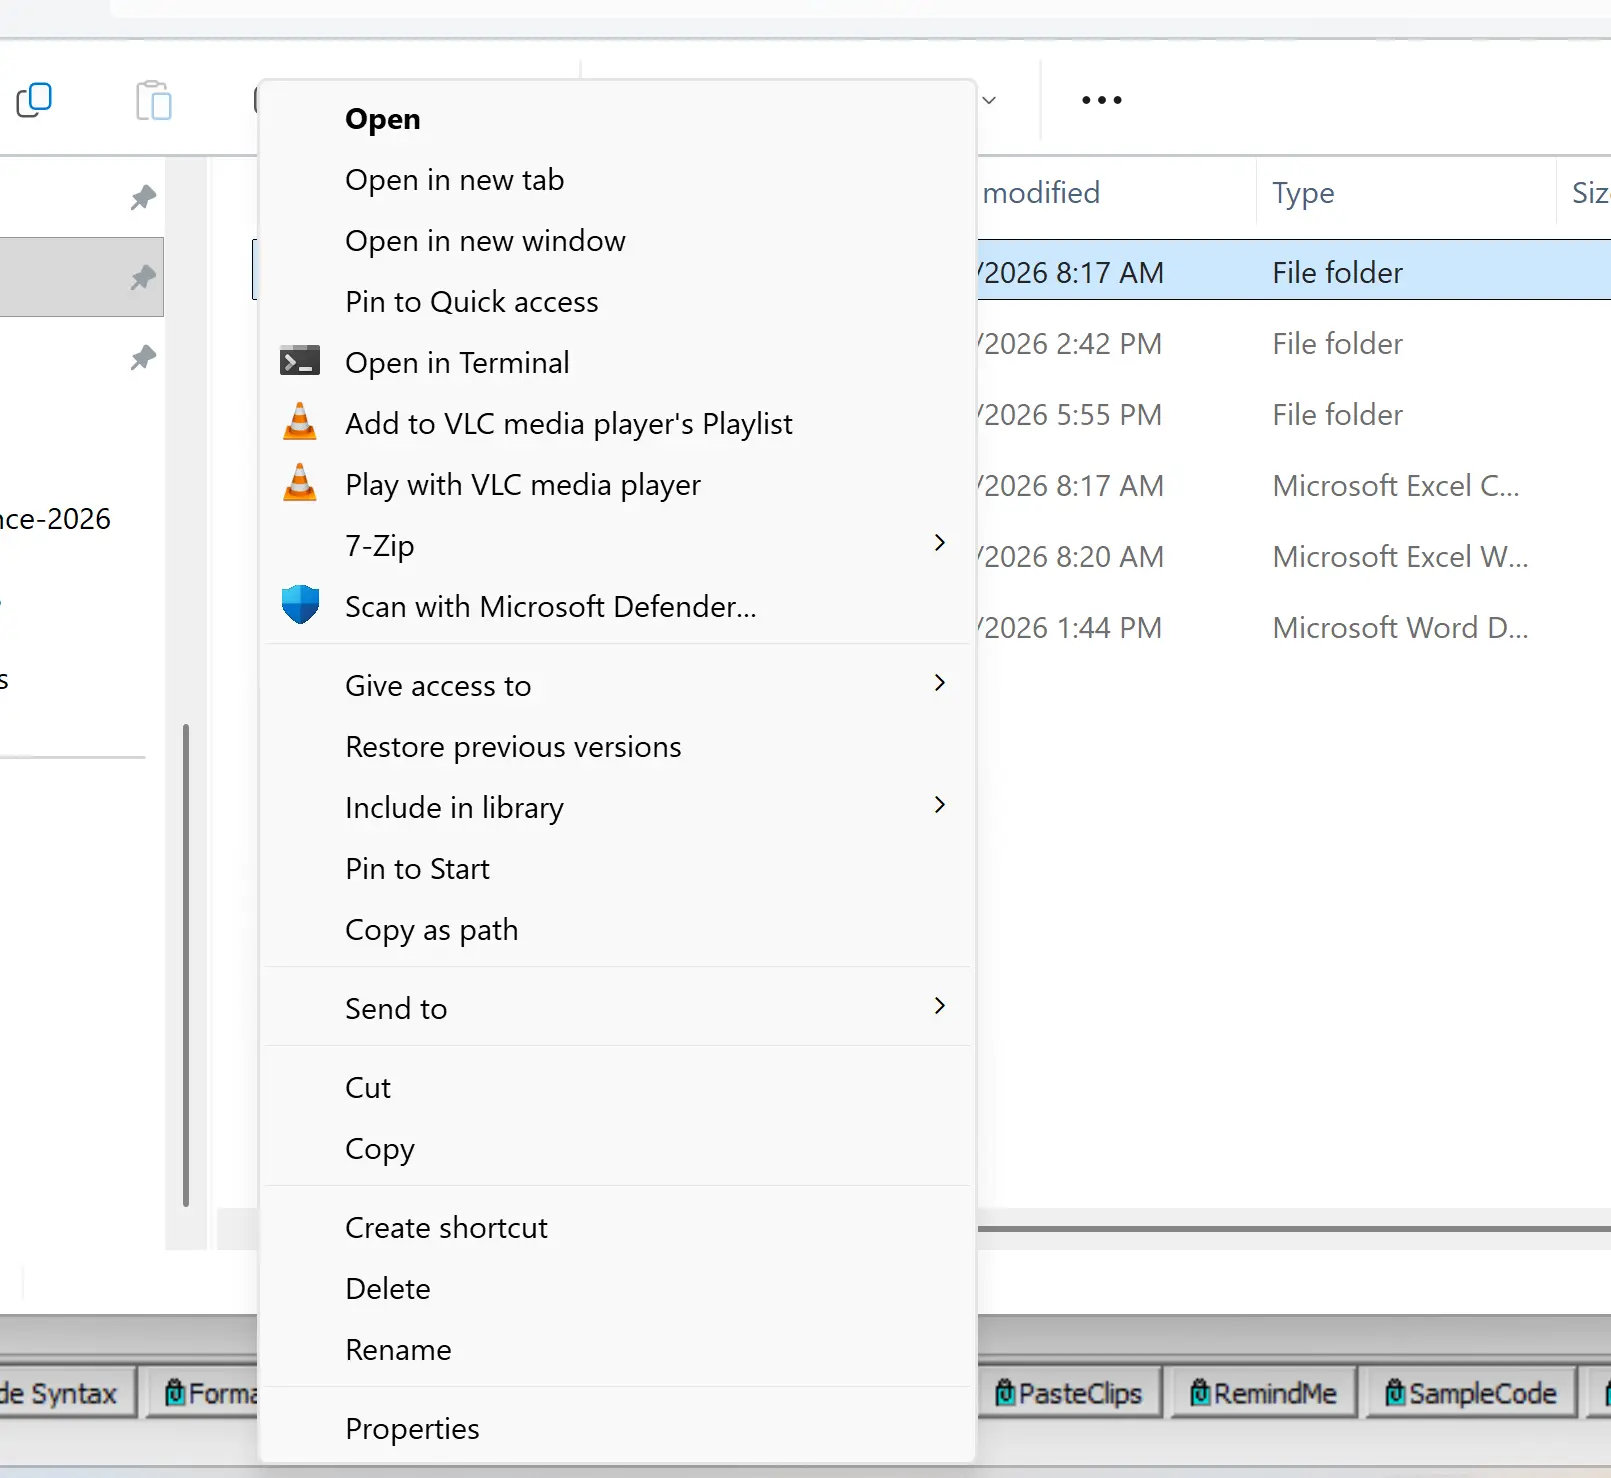
Task: Select the Microsoft Word D... file row
Action: click(1294, 628)
